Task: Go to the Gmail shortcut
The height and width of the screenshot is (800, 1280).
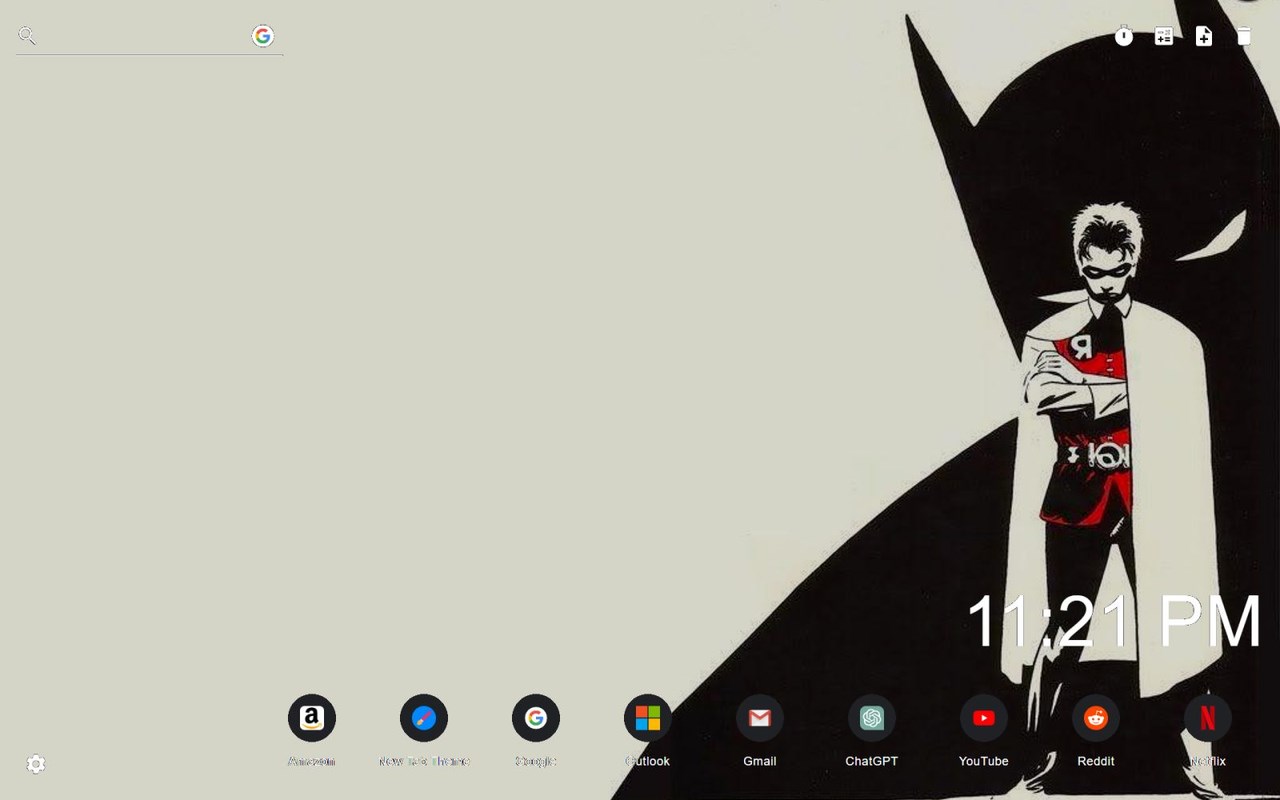Action: pyautogui.click(x=760, y=718)
